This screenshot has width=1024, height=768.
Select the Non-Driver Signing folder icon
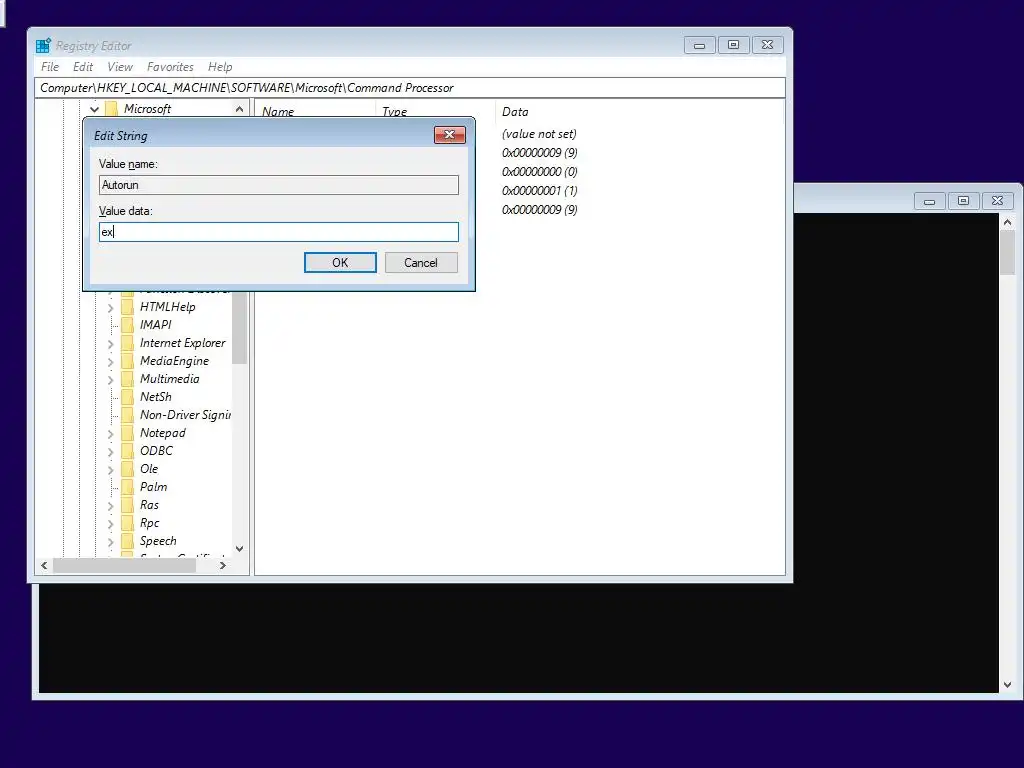(x=127, y=415)
